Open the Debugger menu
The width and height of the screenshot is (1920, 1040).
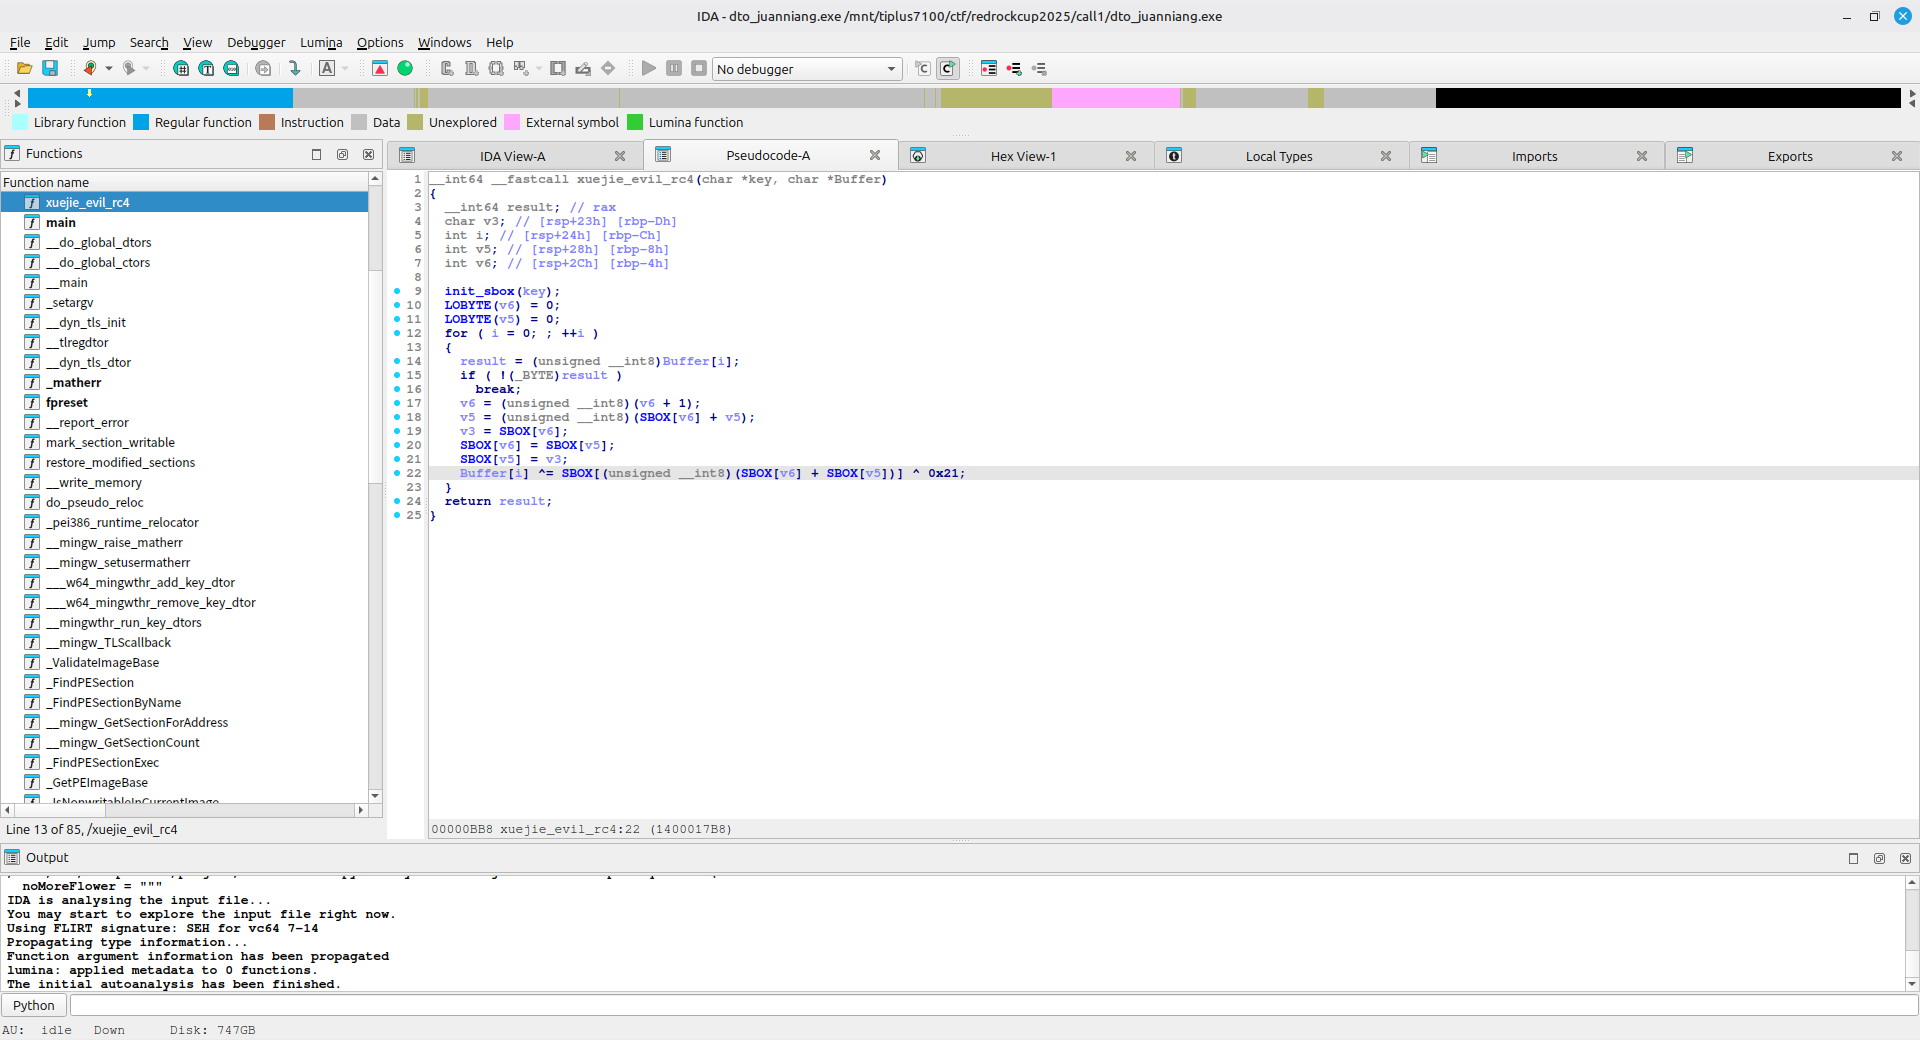(256, 42)
